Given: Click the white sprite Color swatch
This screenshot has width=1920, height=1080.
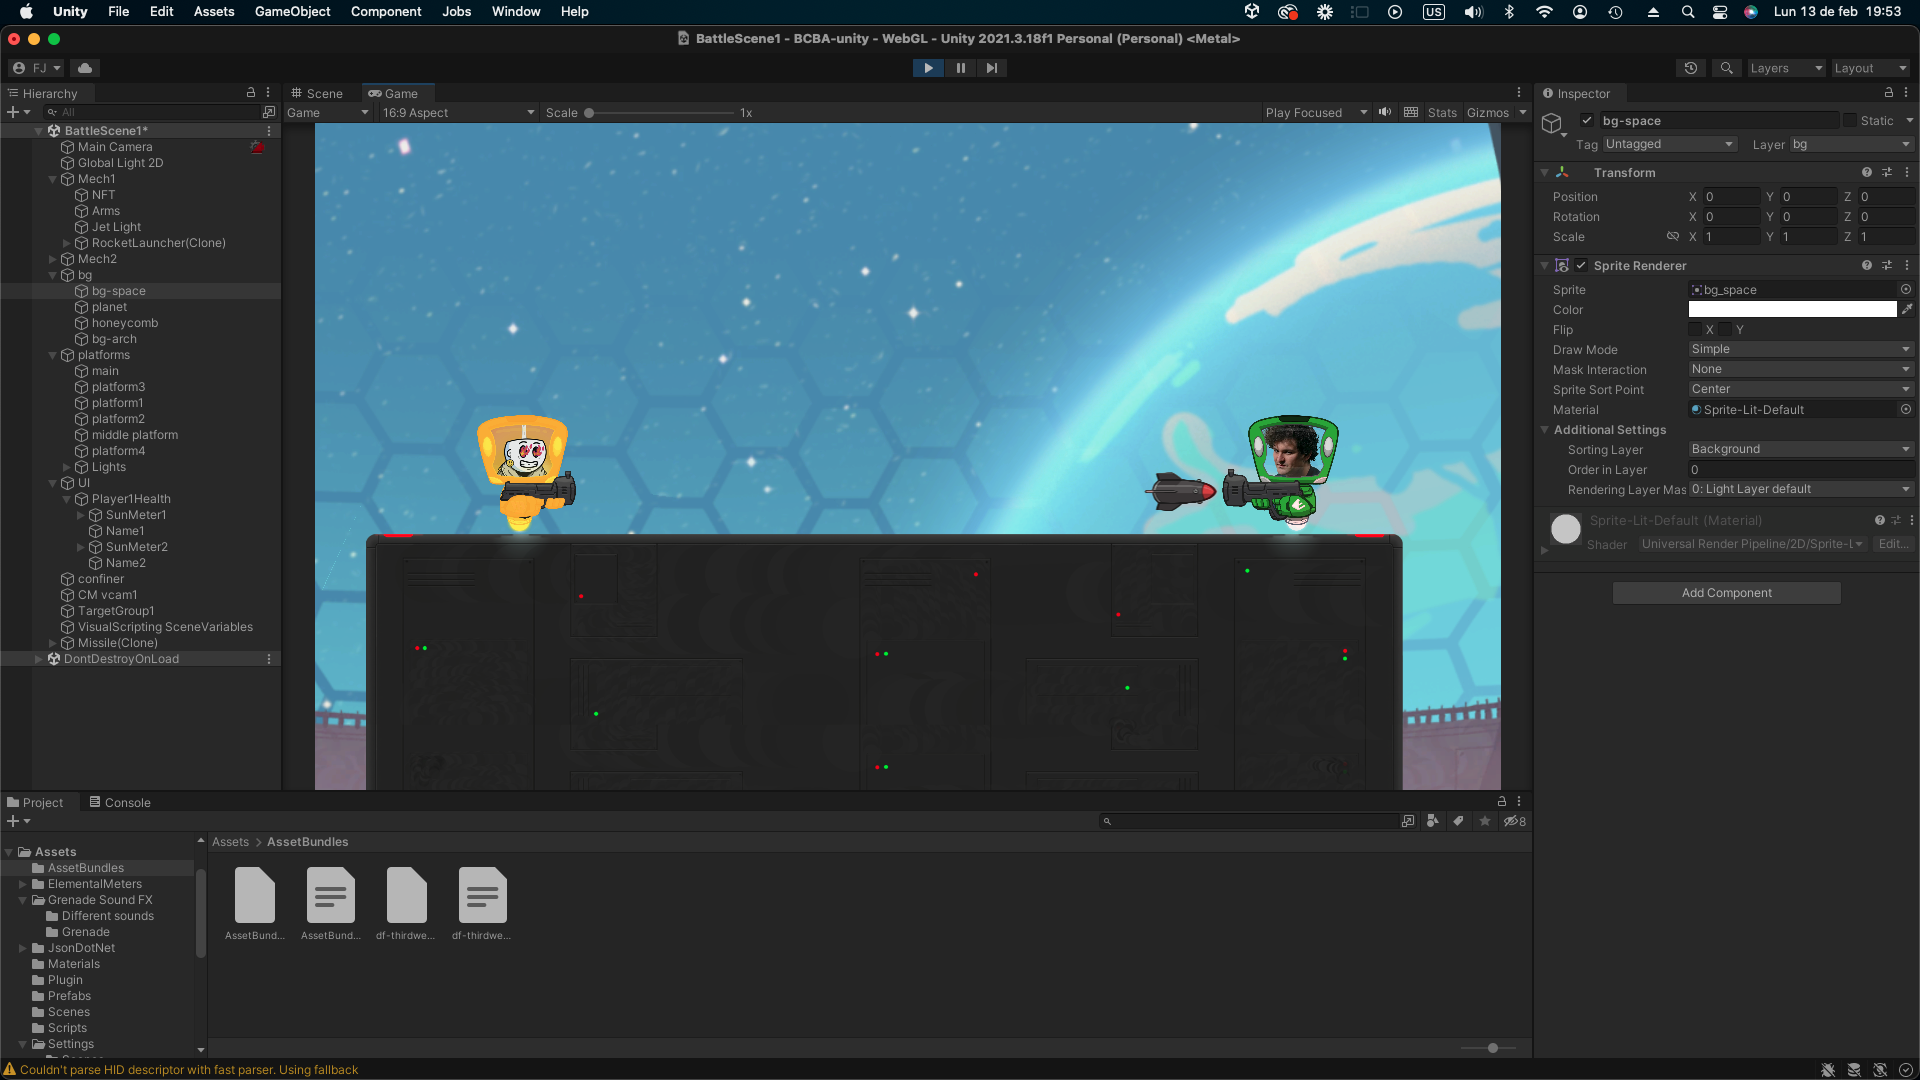Looking at the screenshot, I should tap(1792, 310).
